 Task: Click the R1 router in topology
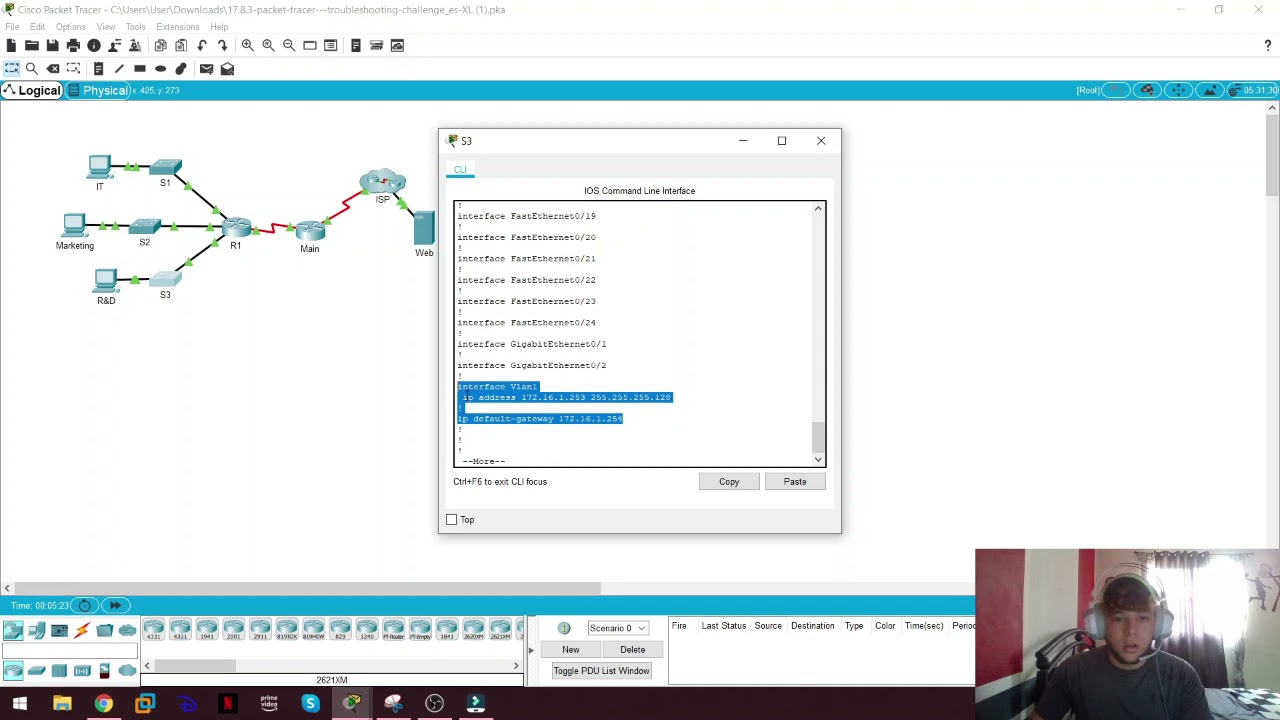(x=236, y=228)
